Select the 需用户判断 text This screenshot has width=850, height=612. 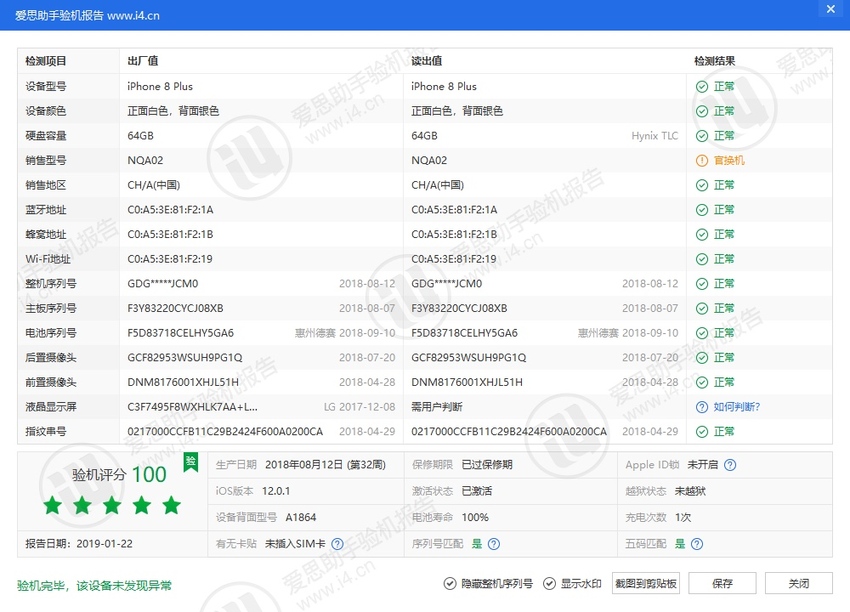[437, 407]
